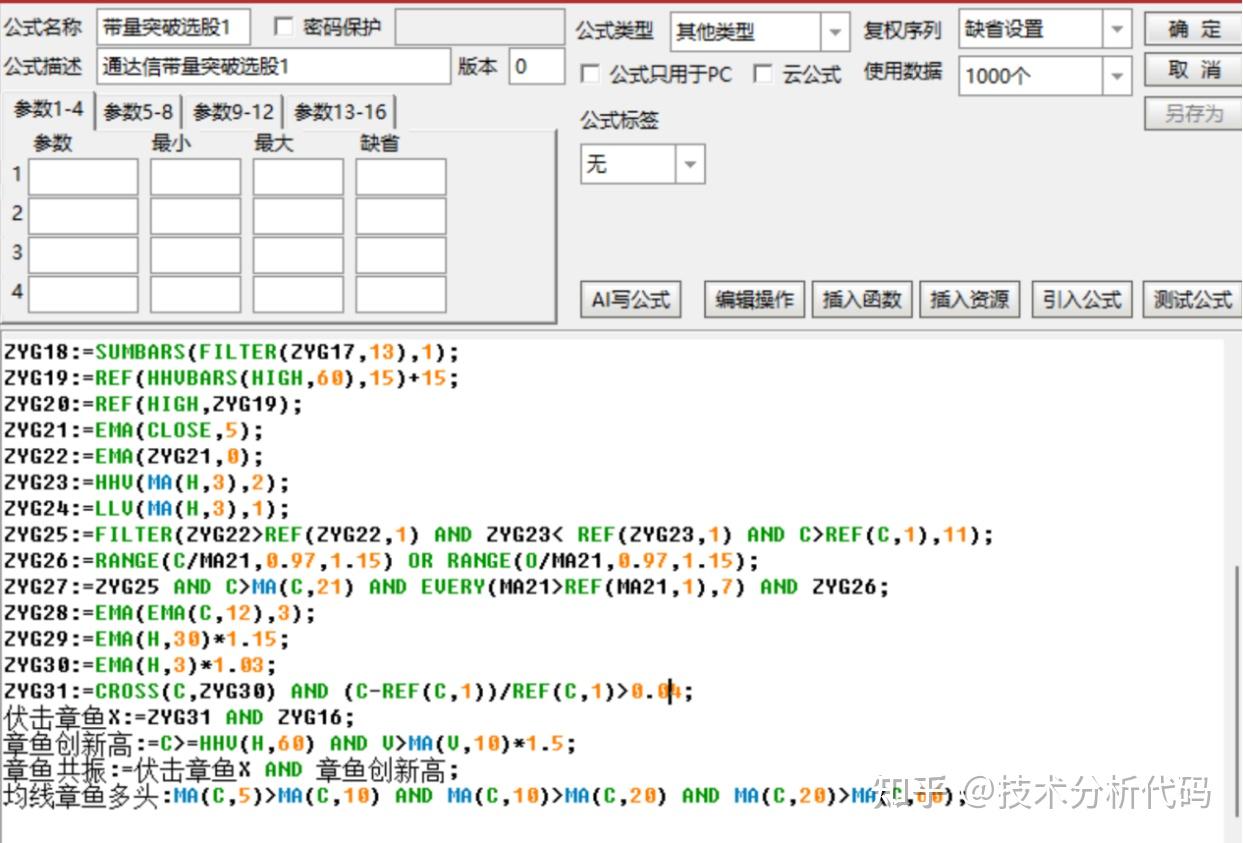Screen dimensions: 1243x843
Task: Click the 引入公式 button
Action: click(1082, 299)
